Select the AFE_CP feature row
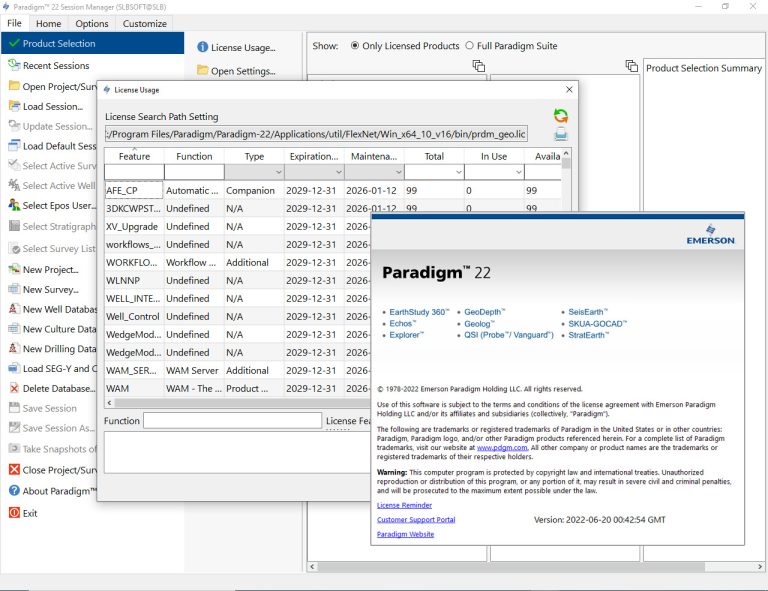The height and width of the screenshot is (591, 768). [x=333, y=190]
